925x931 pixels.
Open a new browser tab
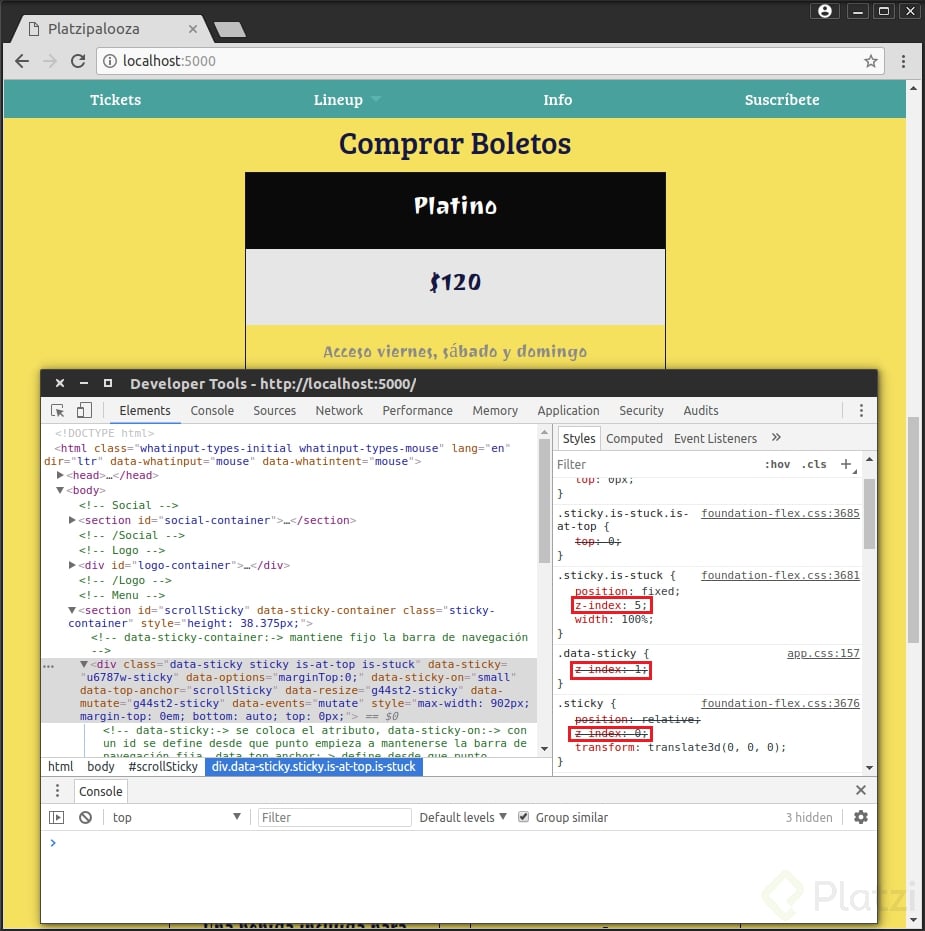click(x=229, y=29)
